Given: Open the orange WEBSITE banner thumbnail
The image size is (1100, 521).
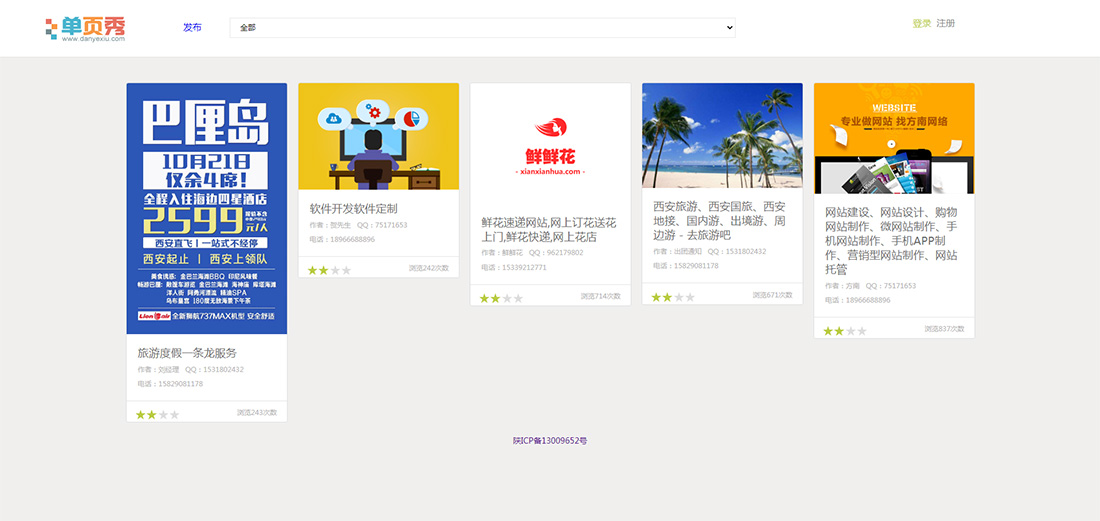Looking at the screenshot, I should pyautogui.click(x=894, y=138).
